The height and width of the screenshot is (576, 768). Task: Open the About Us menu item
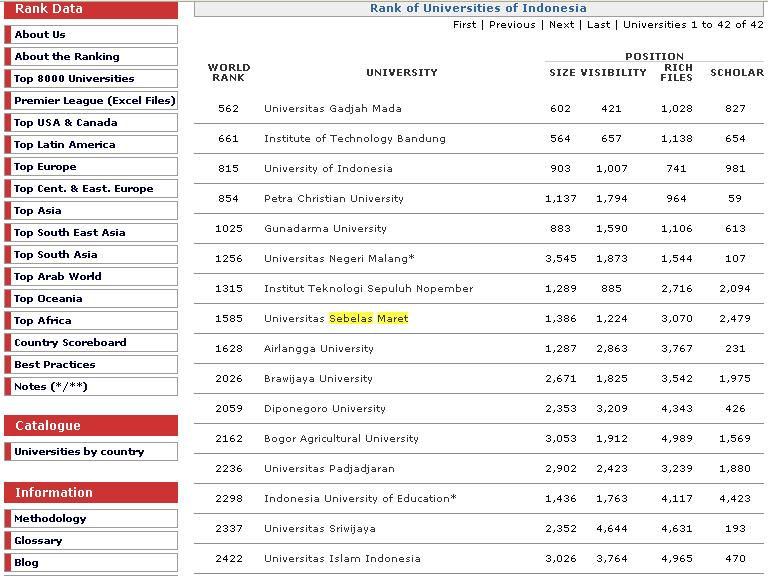[x=91, y=34]
